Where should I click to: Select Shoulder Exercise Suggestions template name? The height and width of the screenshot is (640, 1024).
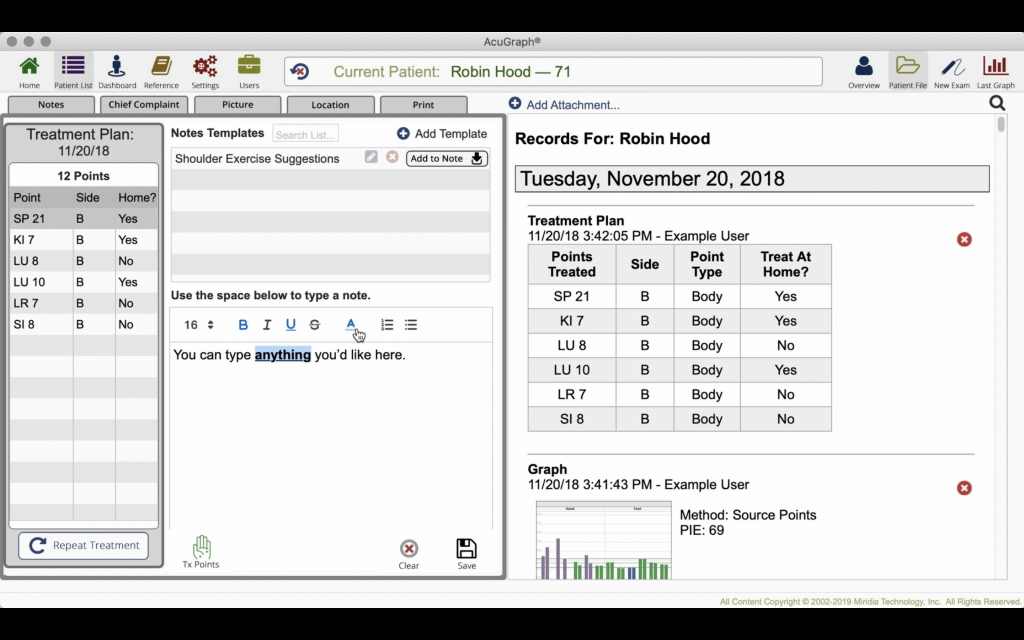pyautogui.click(x=257, y=159)
